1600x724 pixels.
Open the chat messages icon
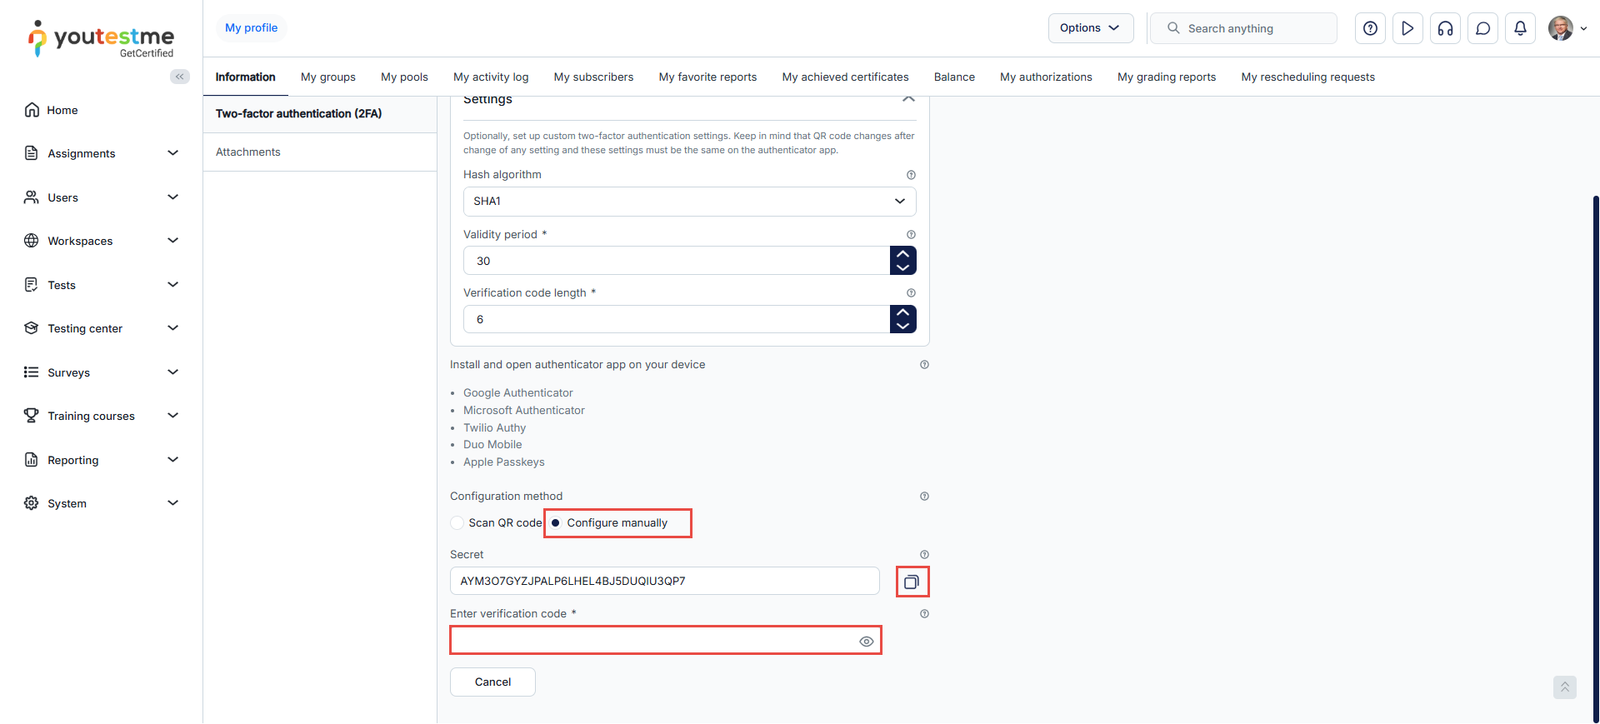point(1483,29)
